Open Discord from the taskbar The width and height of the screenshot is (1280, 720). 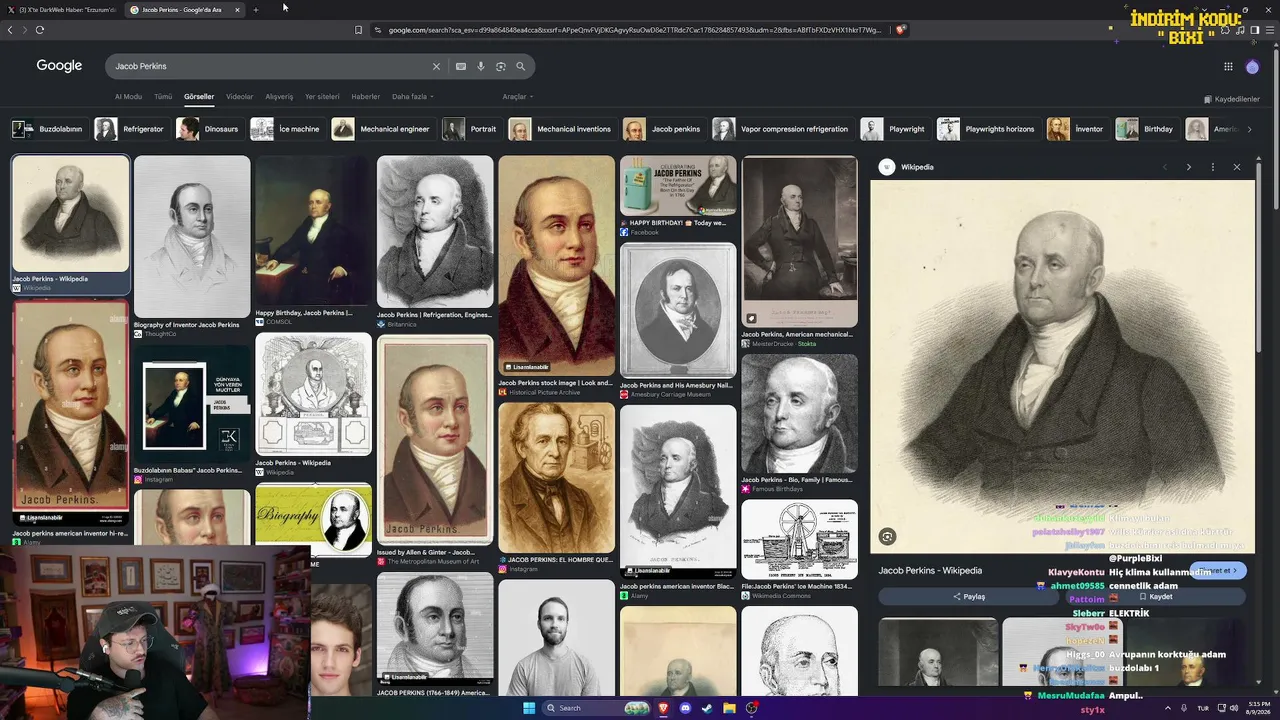click(x=685, y=708)
